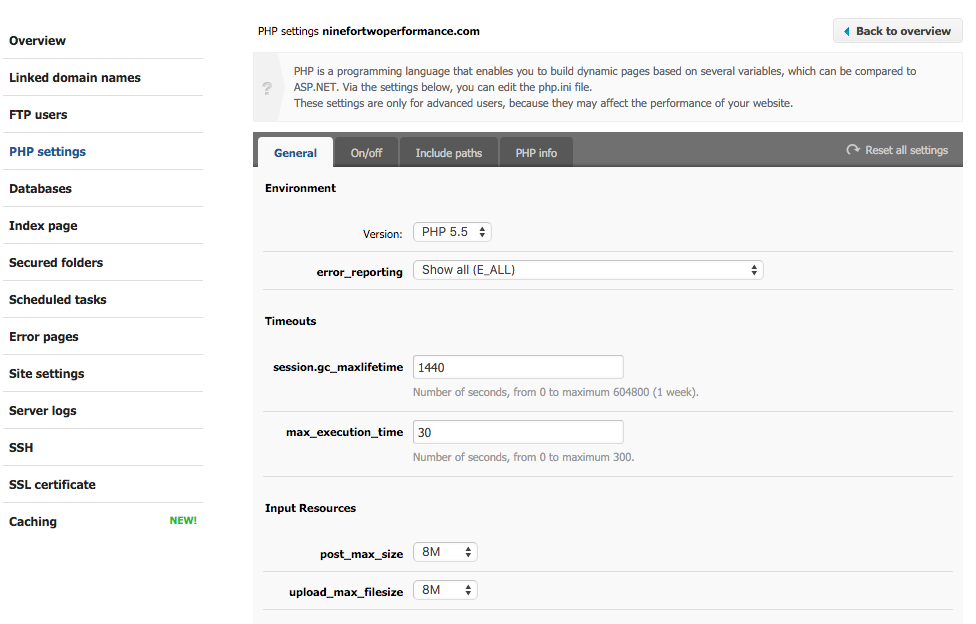Click the upload_max_filesize label
The height and width of the screenshot is (624, 976).
[x=345, y=592]
